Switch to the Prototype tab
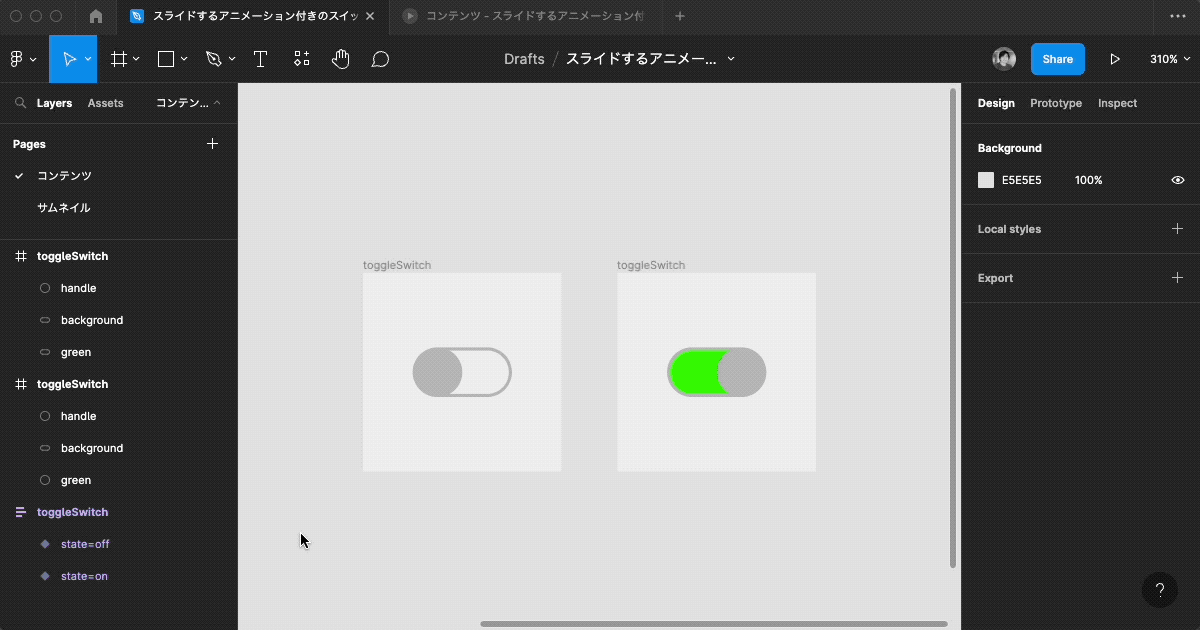1200x630 pixels. pos(1056,103)
